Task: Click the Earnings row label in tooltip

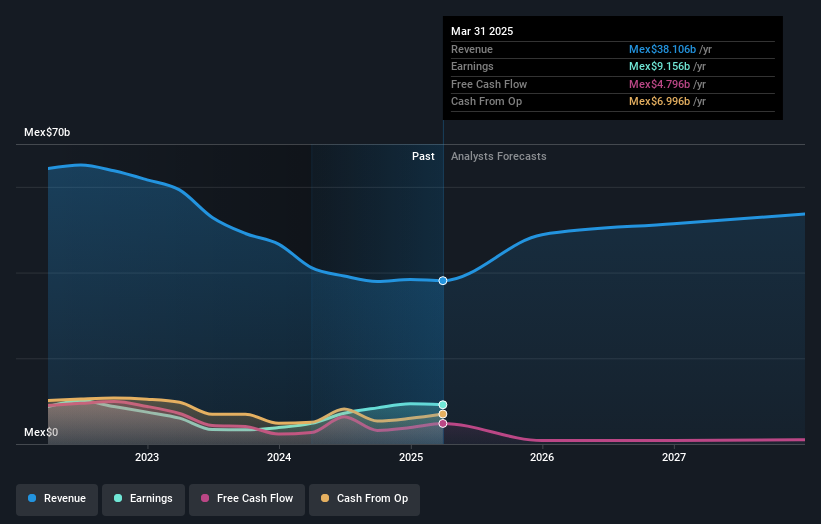Action: (x=472, y=66)
